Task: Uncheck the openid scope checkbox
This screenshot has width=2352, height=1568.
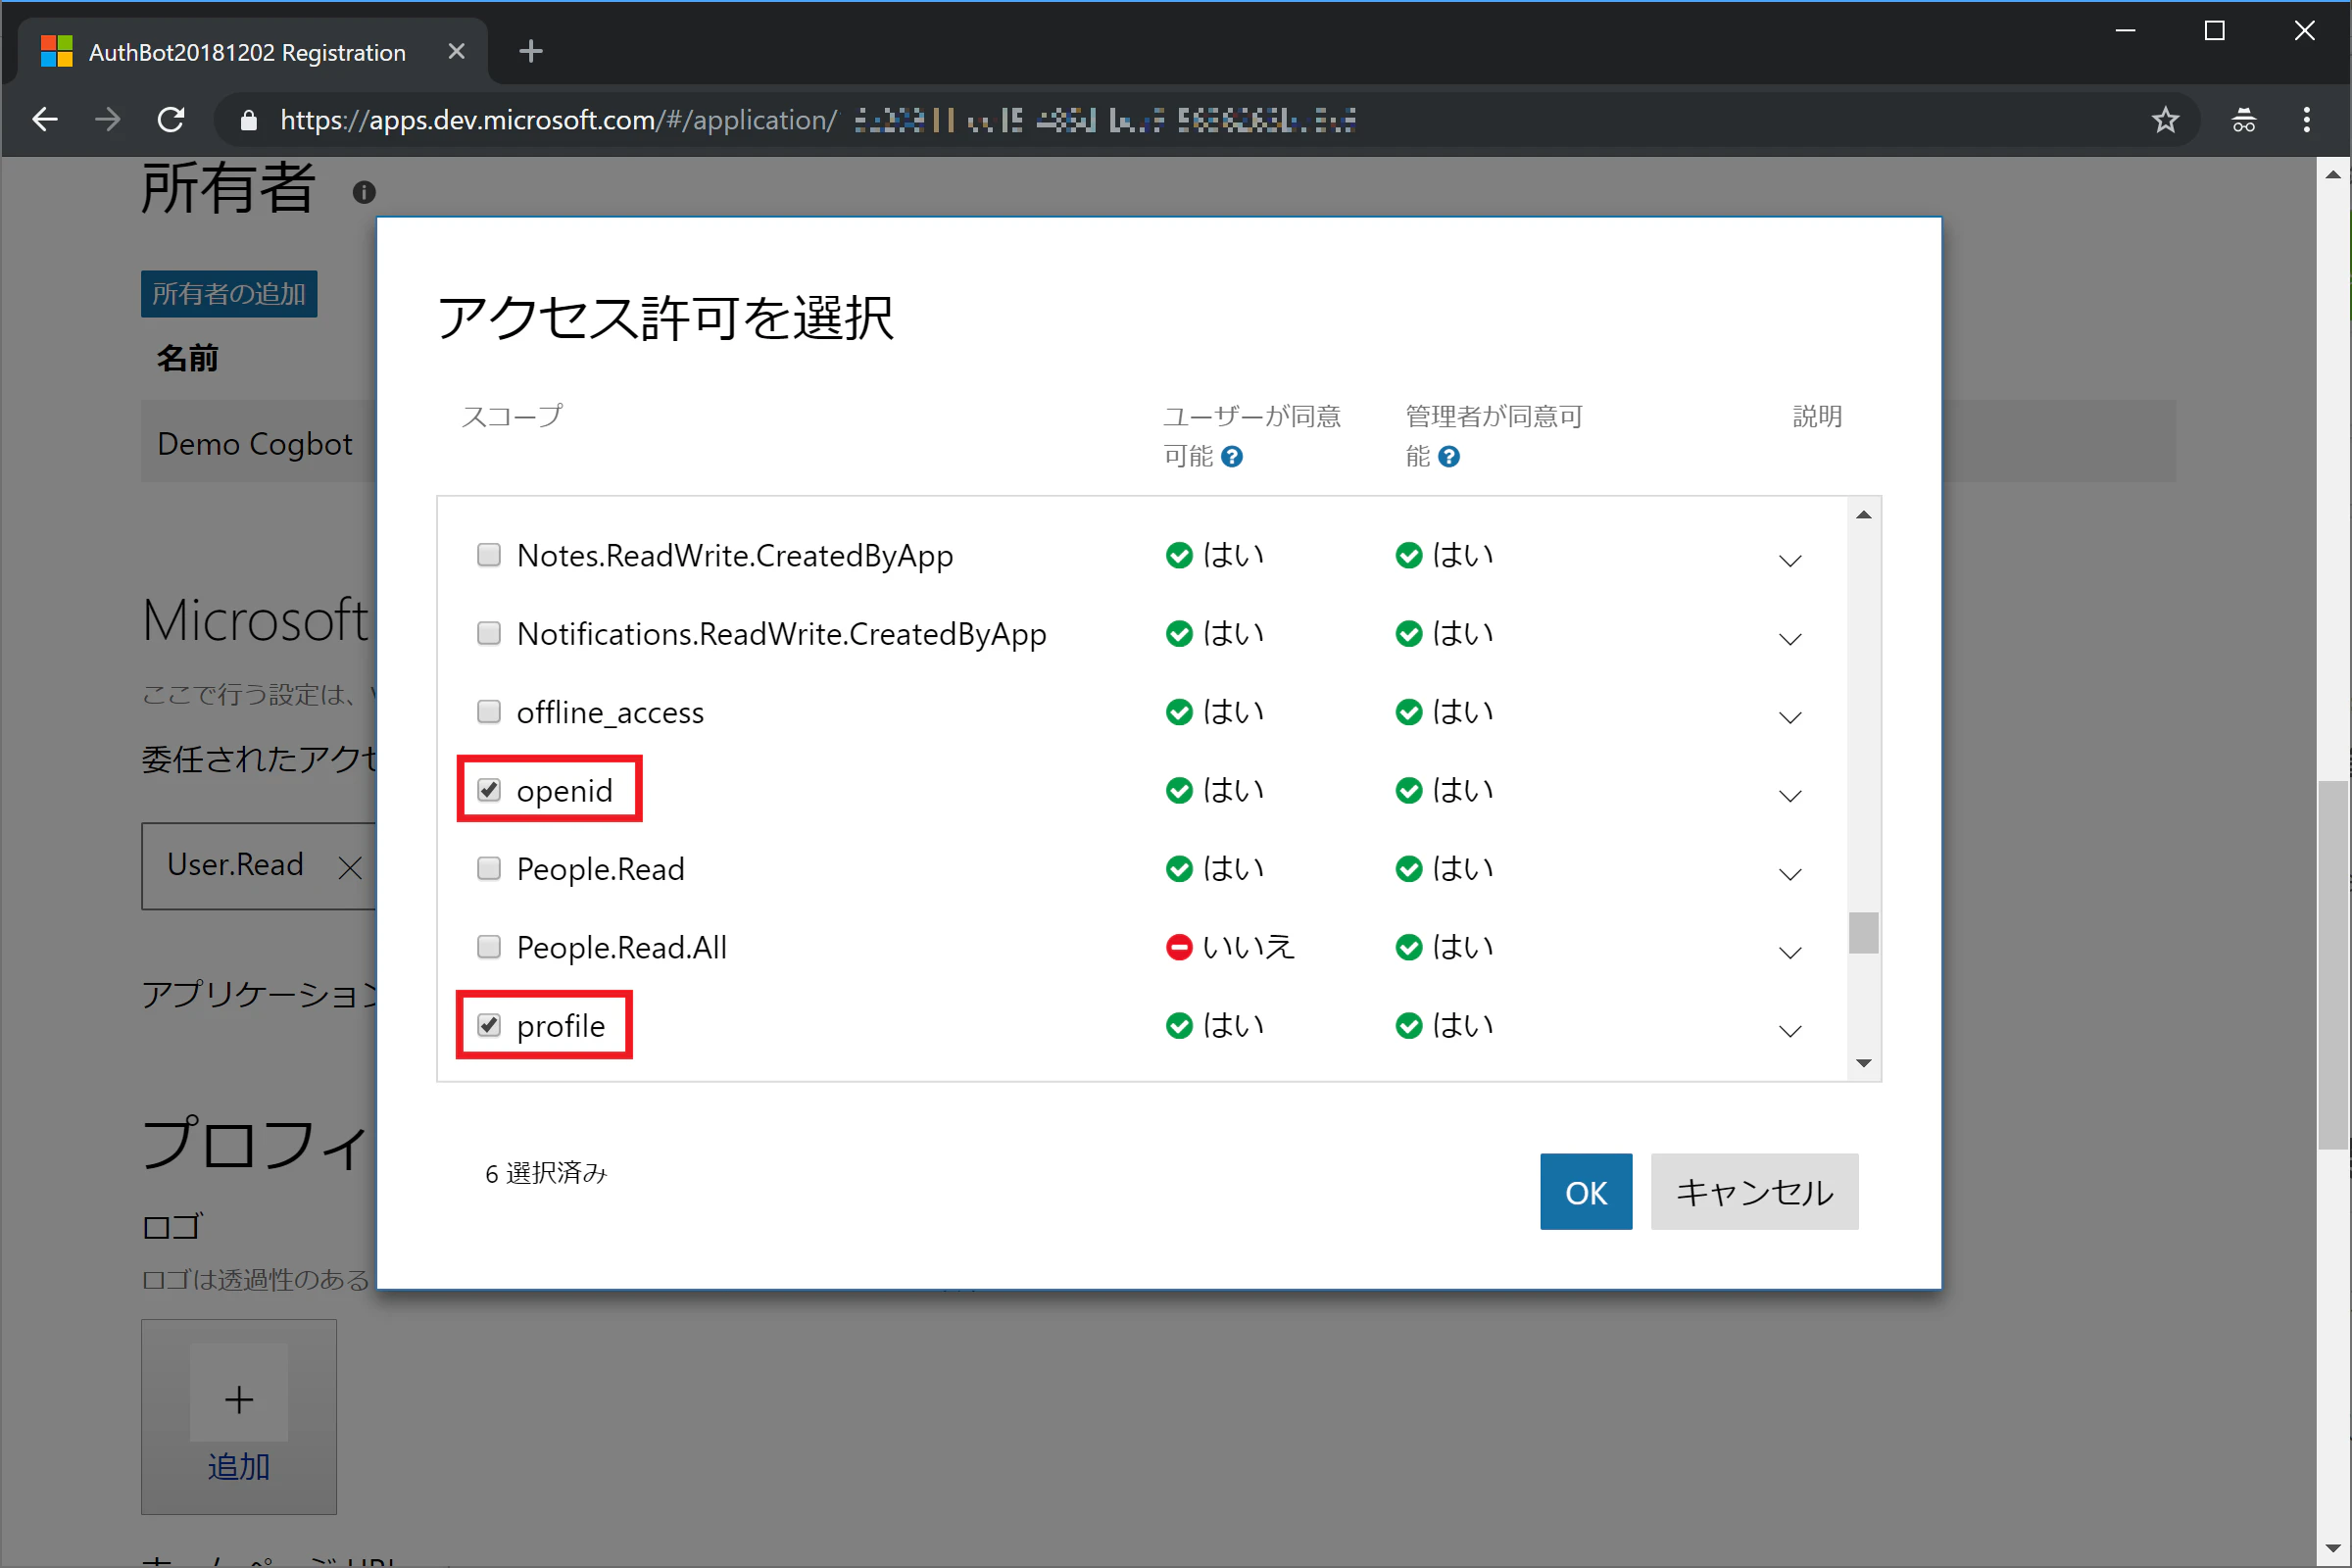Action: click(488, 790)
